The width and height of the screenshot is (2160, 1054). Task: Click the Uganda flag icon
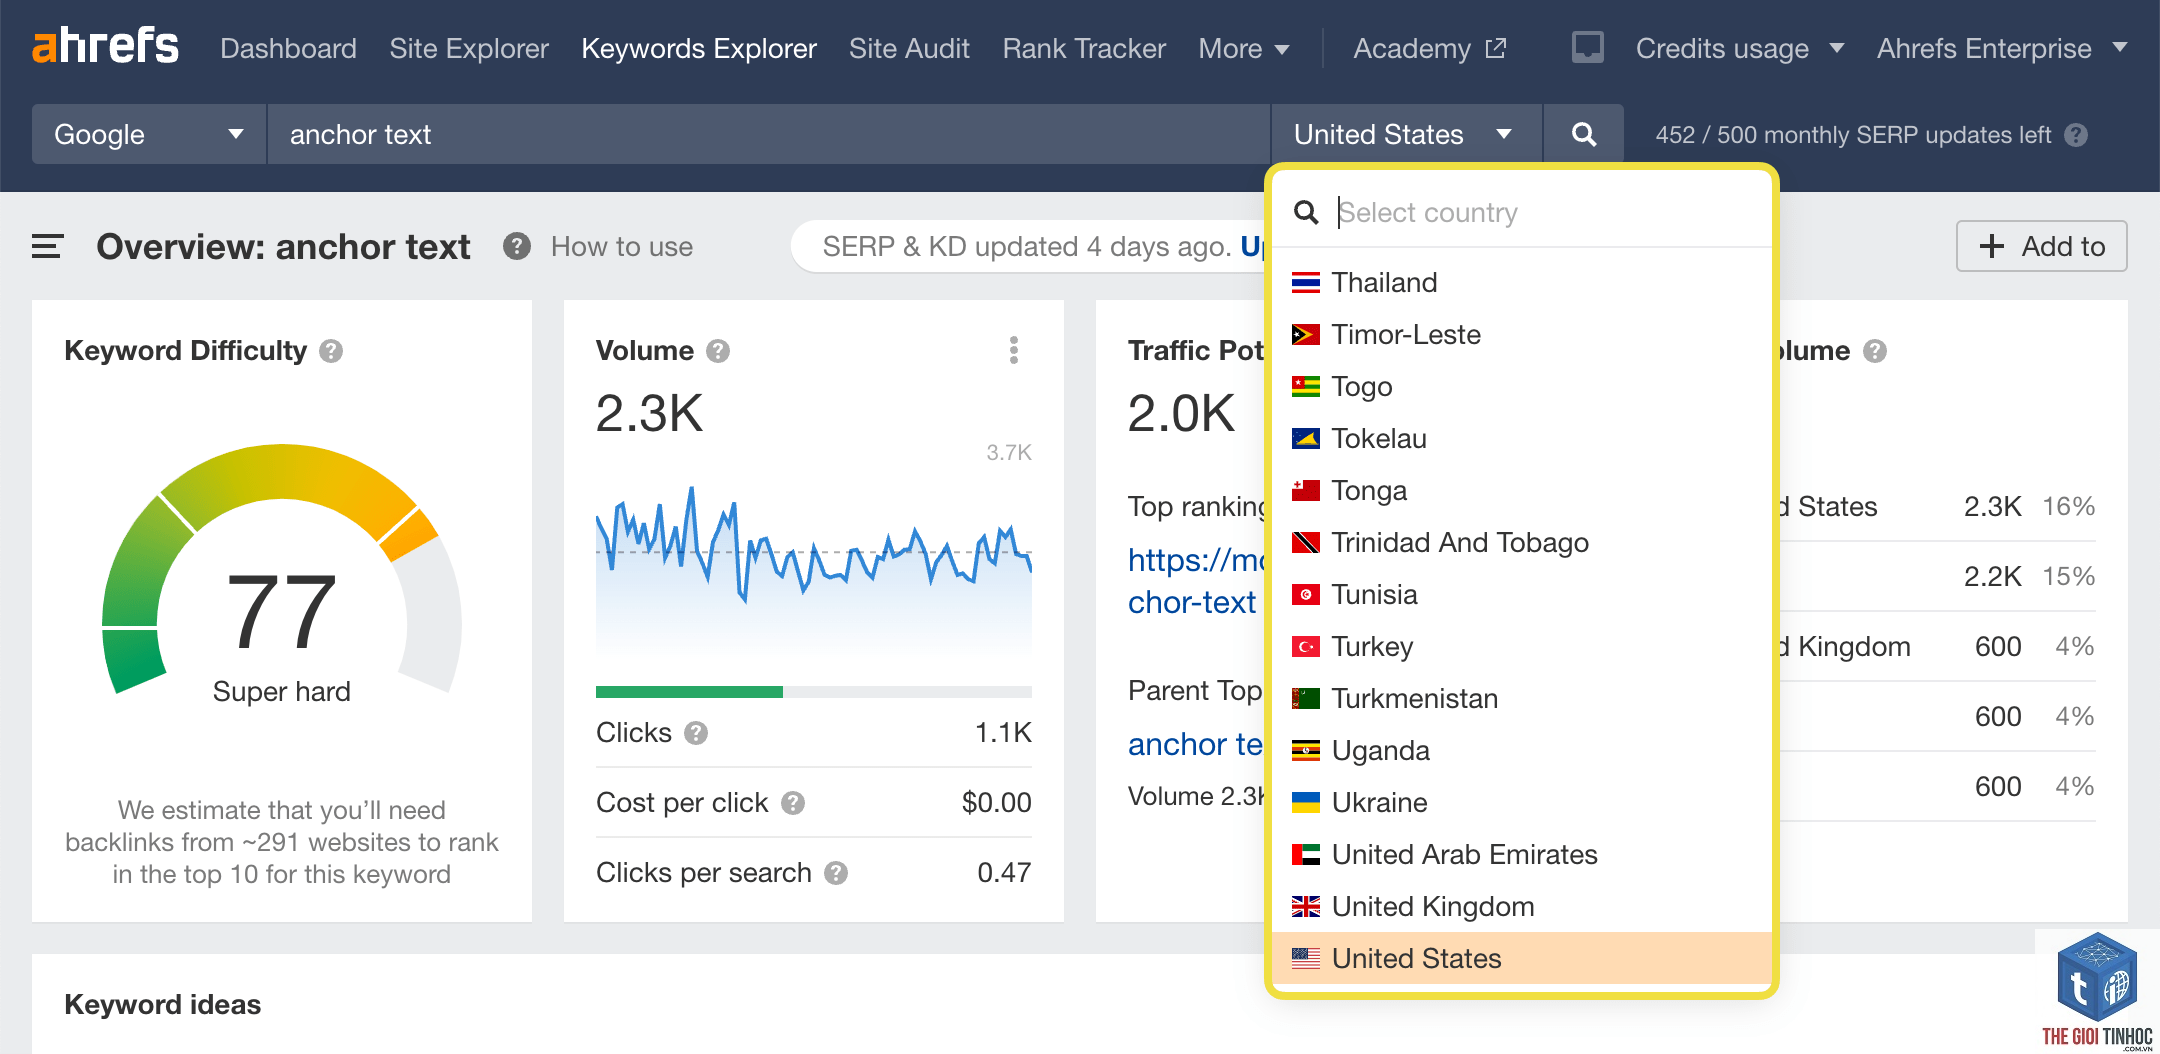(x=1305, y=751)
